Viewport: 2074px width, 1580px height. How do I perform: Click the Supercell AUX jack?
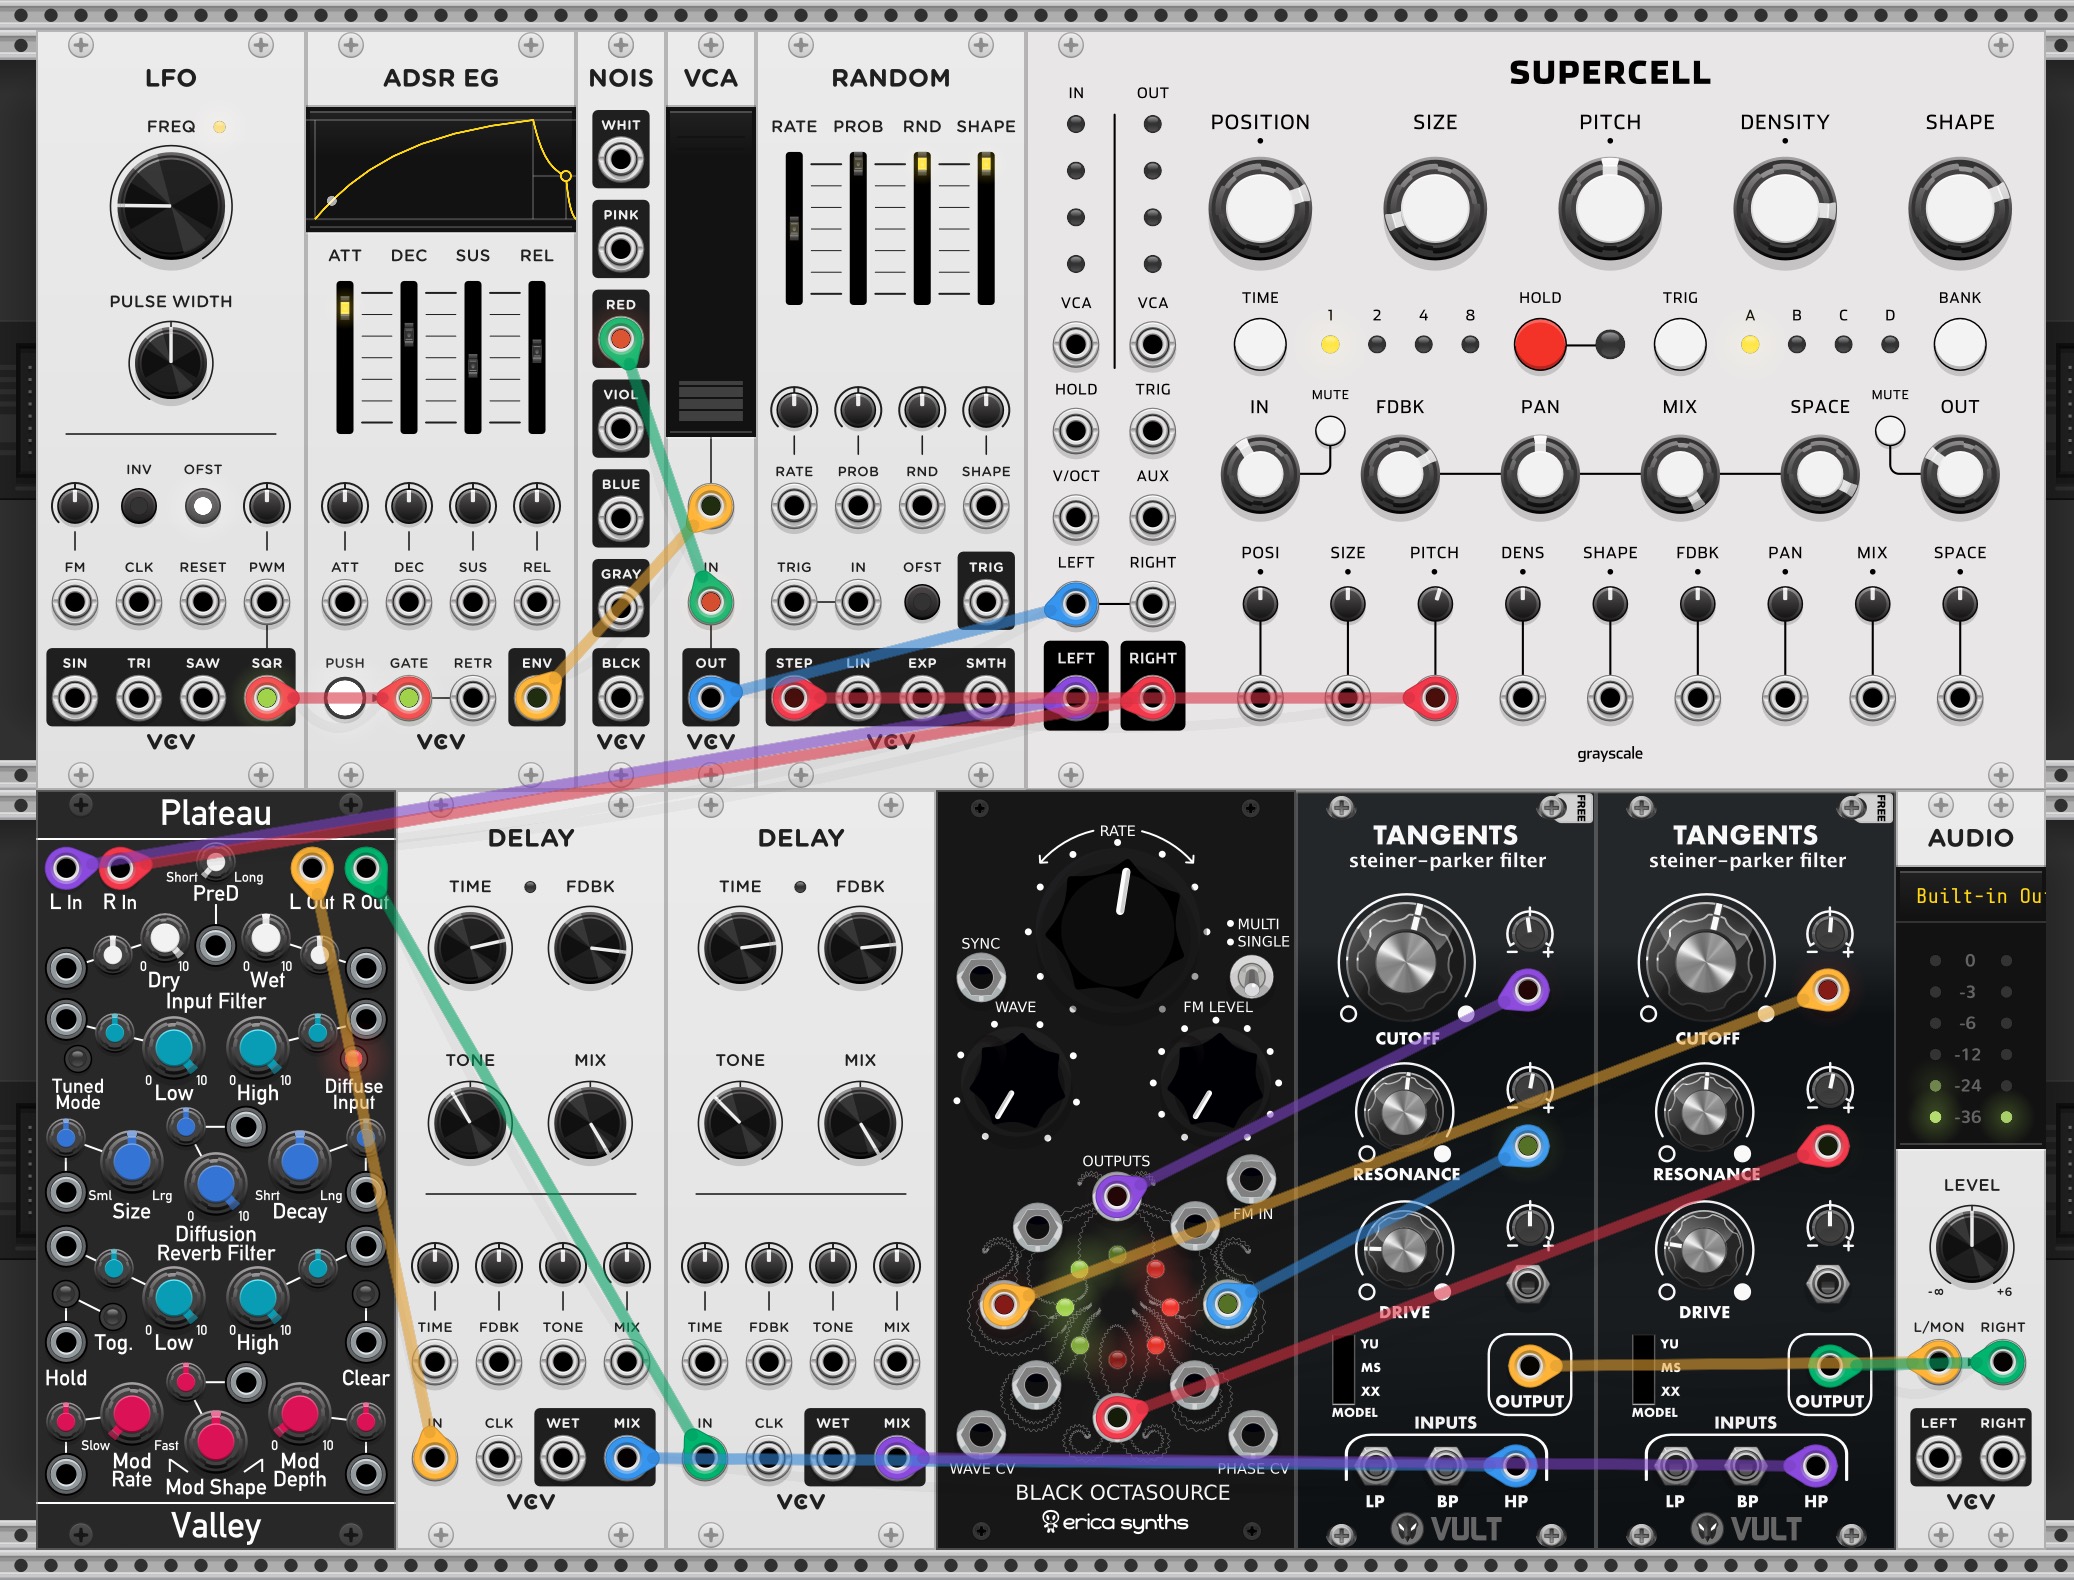click(1152, 518)
